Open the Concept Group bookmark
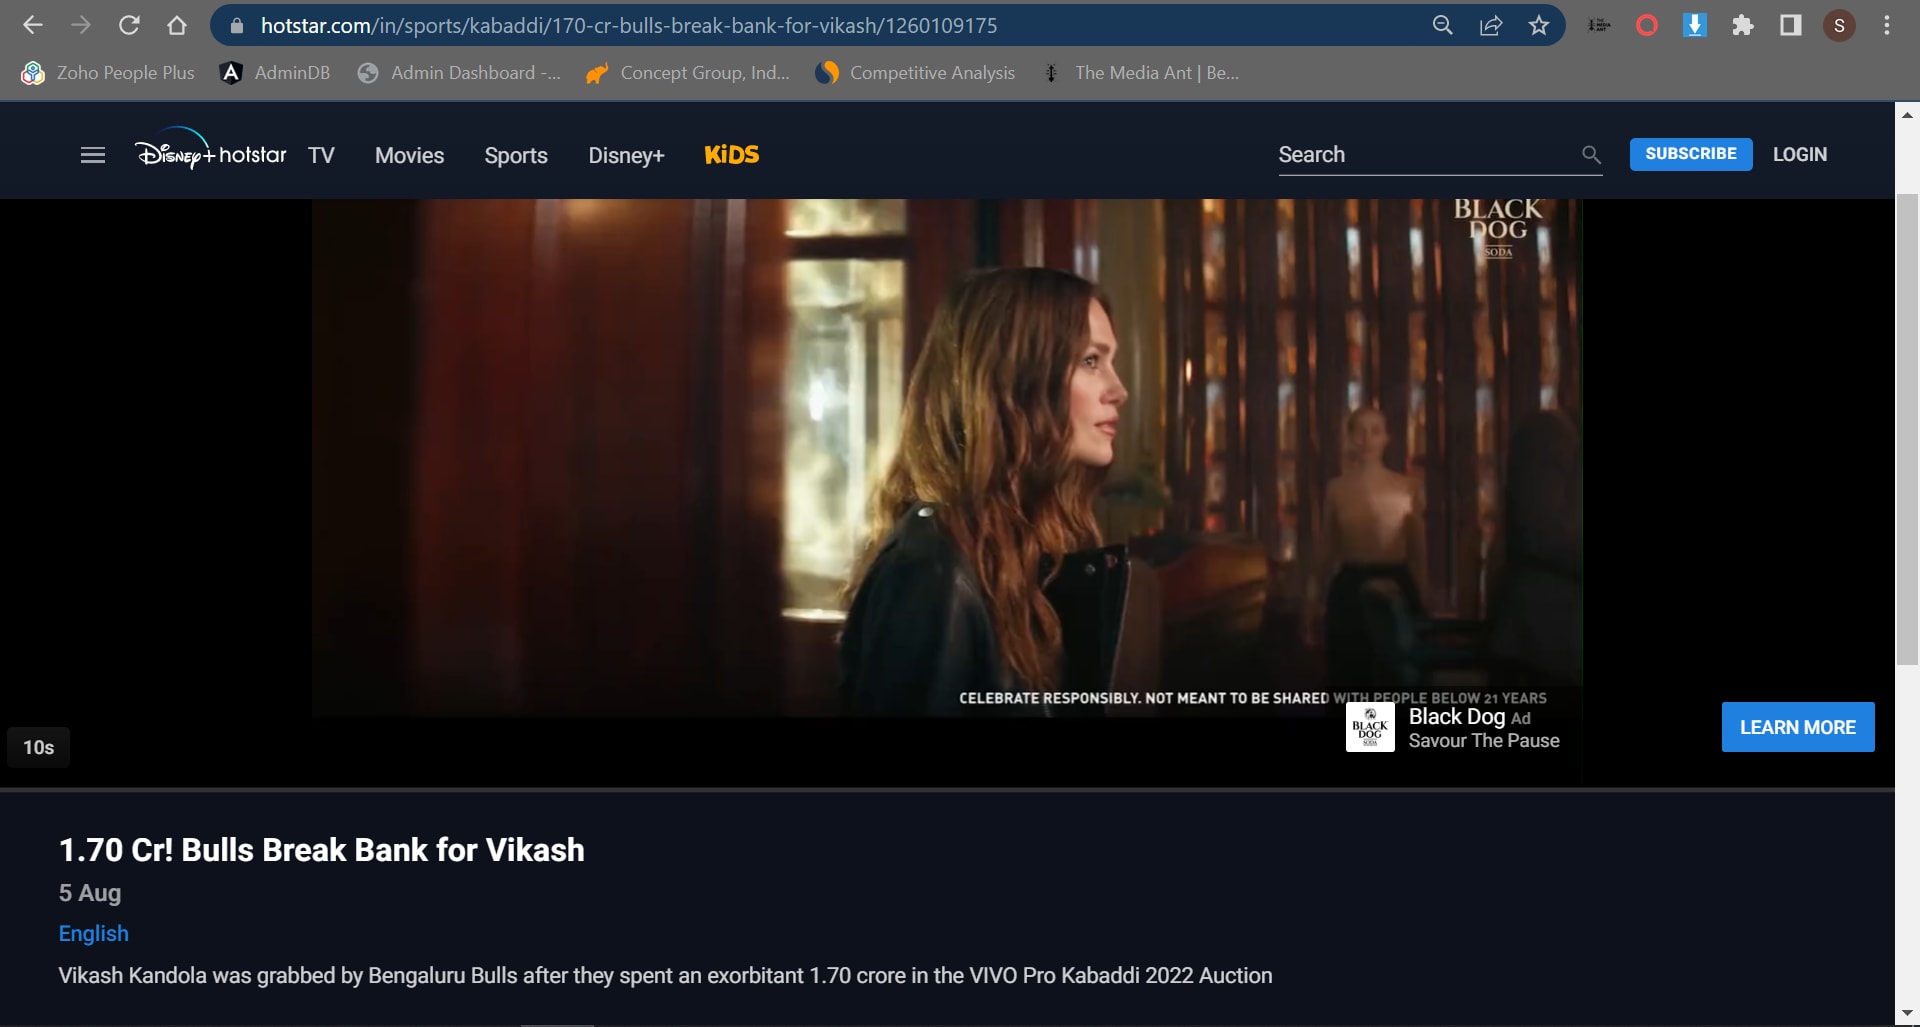The image size is (1920, 1027). [688, 73]
